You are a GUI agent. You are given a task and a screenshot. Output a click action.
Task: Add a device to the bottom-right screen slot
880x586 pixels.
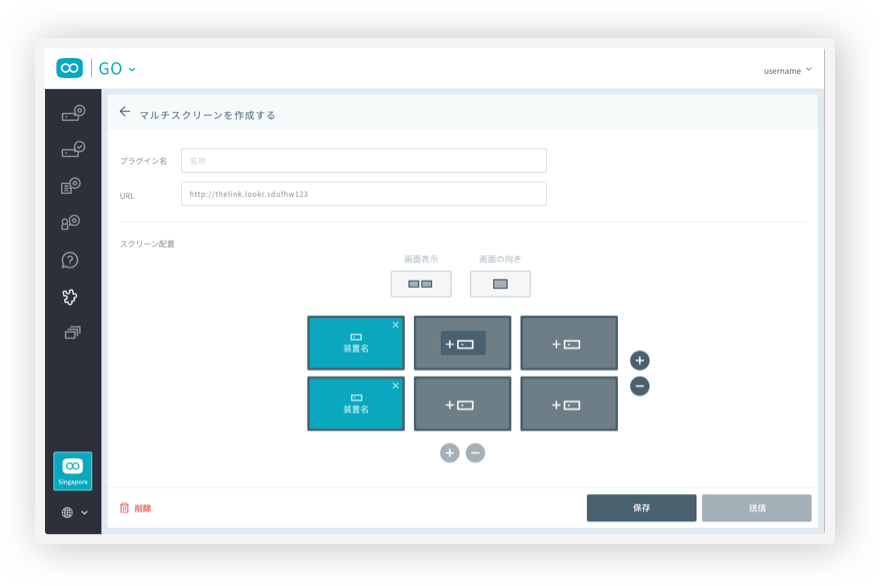coord(568,405)
